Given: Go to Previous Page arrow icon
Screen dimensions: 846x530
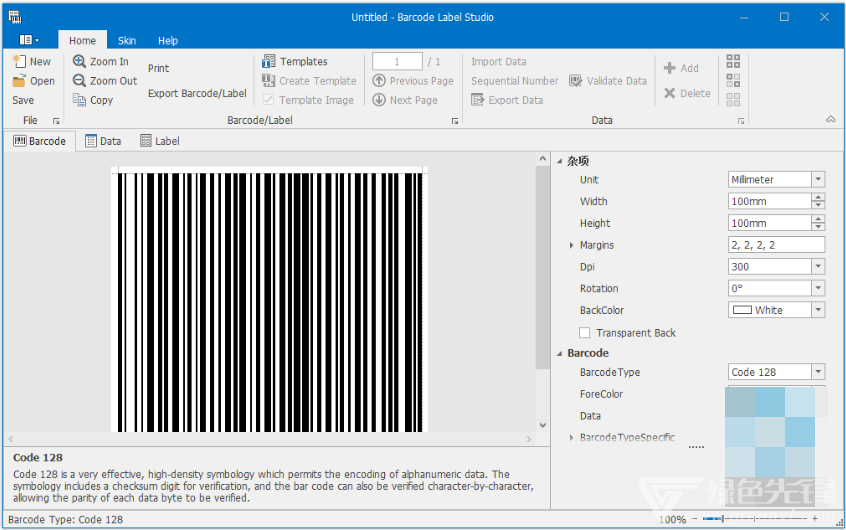Looking at the screenshot, I should coord(379,80).
